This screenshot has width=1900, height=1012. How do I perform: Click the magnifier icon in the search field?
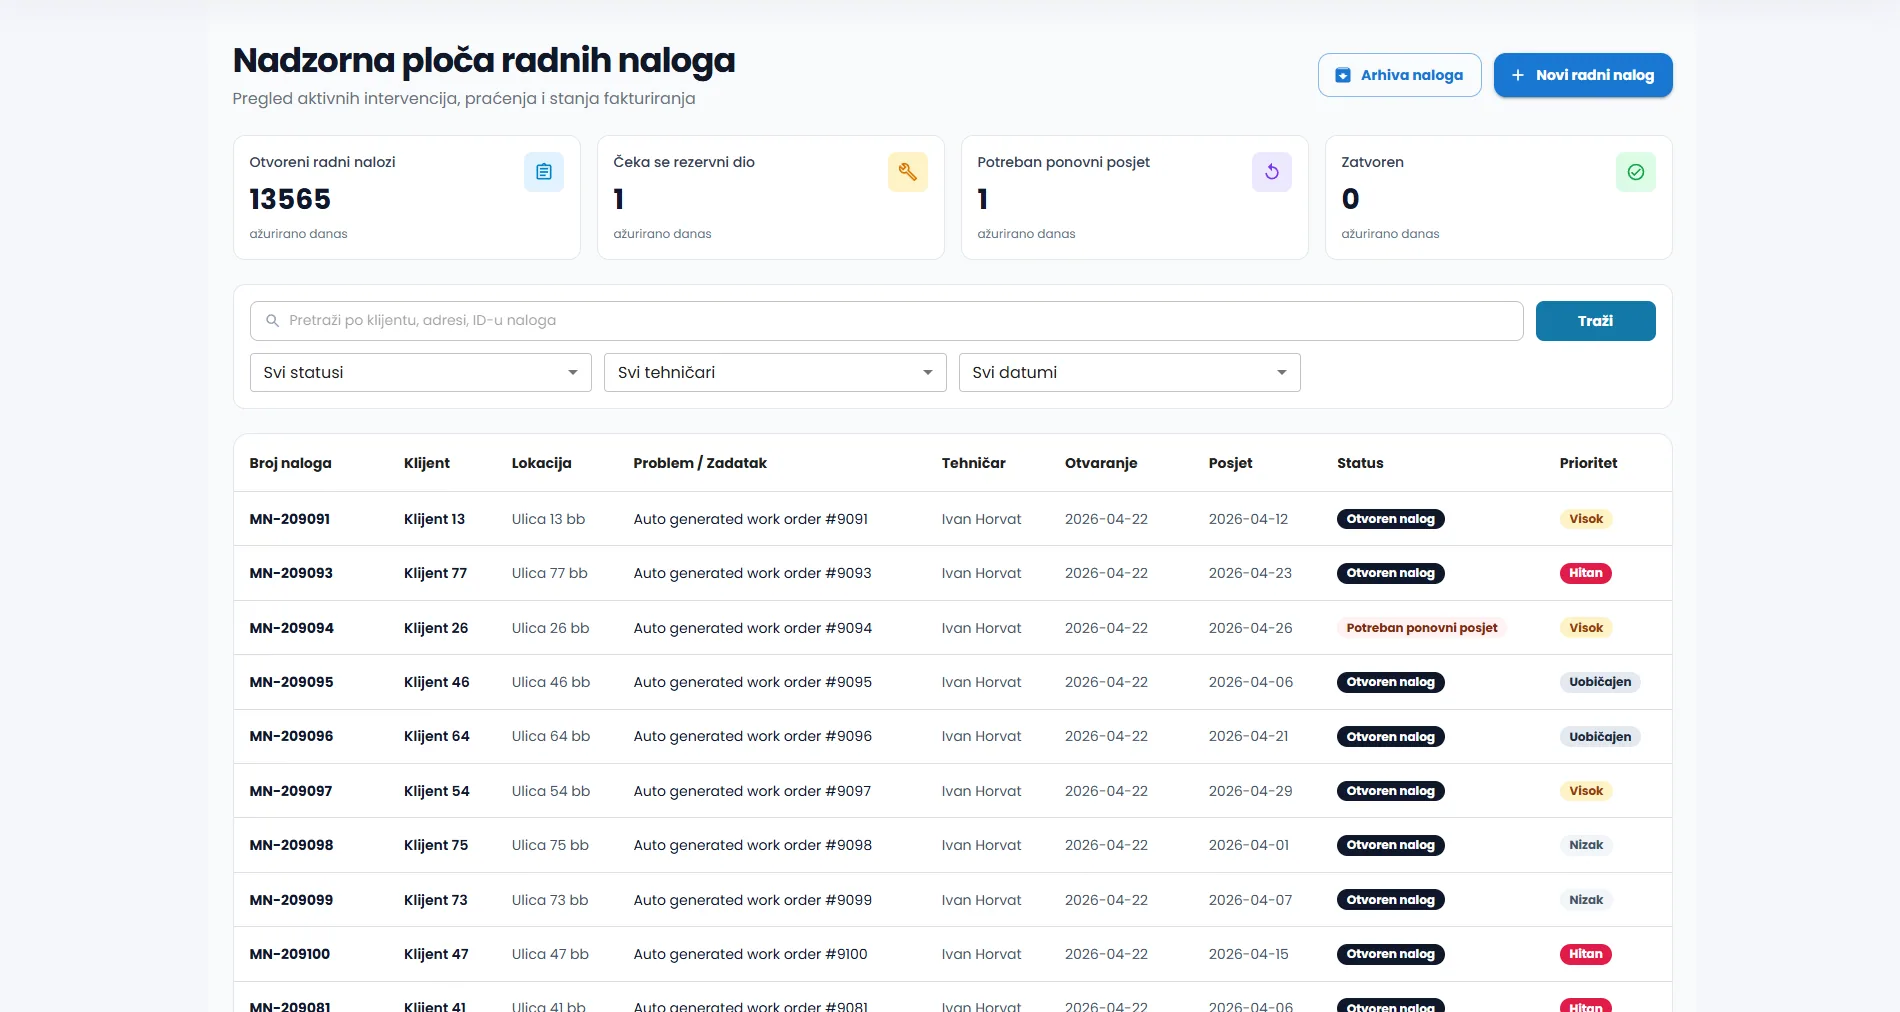[x=272, y=321]
